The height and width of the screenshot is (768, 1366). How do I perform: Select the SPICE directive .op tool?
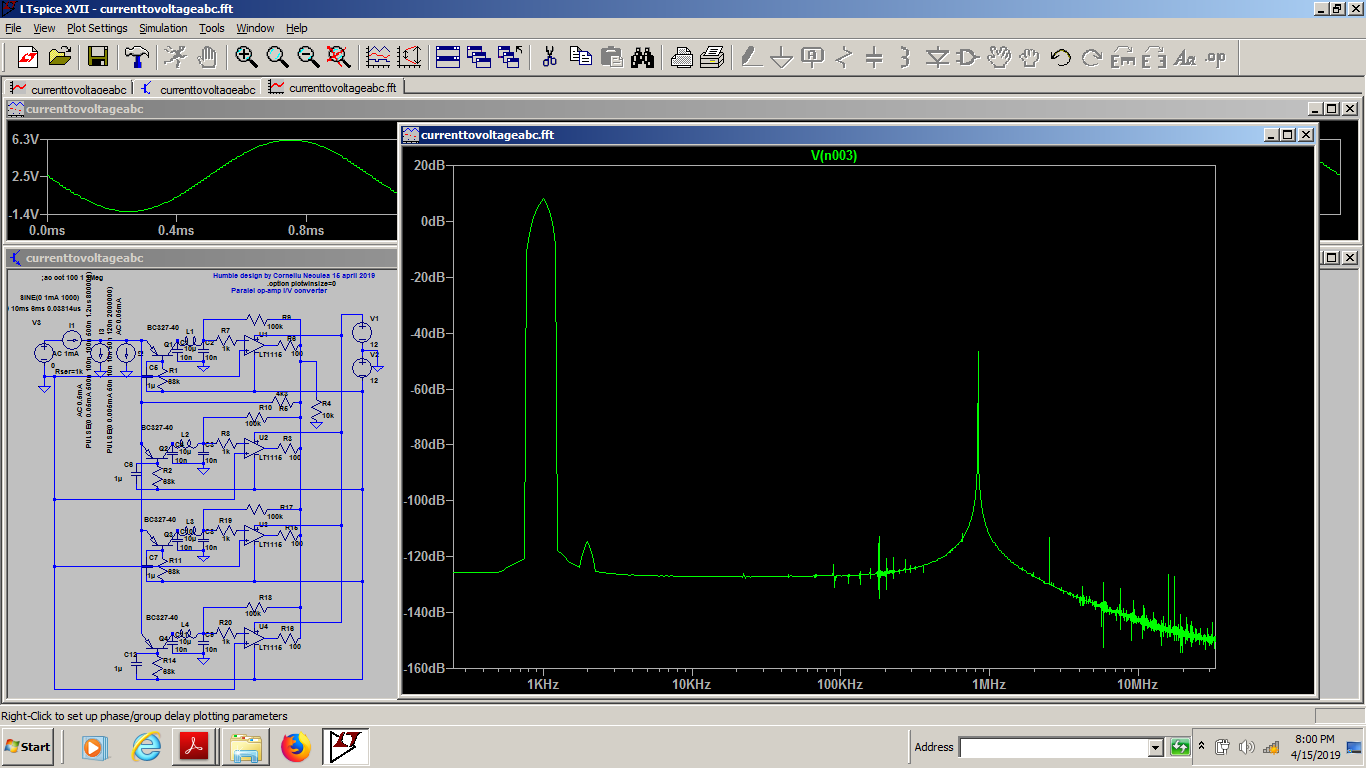[x=1216, y=57]
